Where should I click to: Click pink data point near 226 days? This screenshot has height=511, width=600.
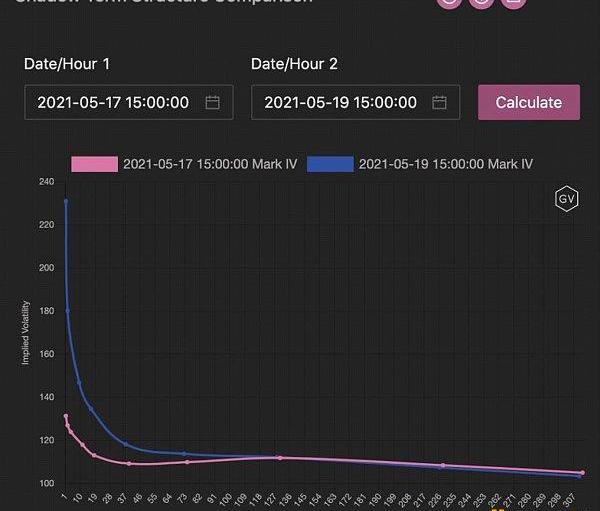click(442, 466)
